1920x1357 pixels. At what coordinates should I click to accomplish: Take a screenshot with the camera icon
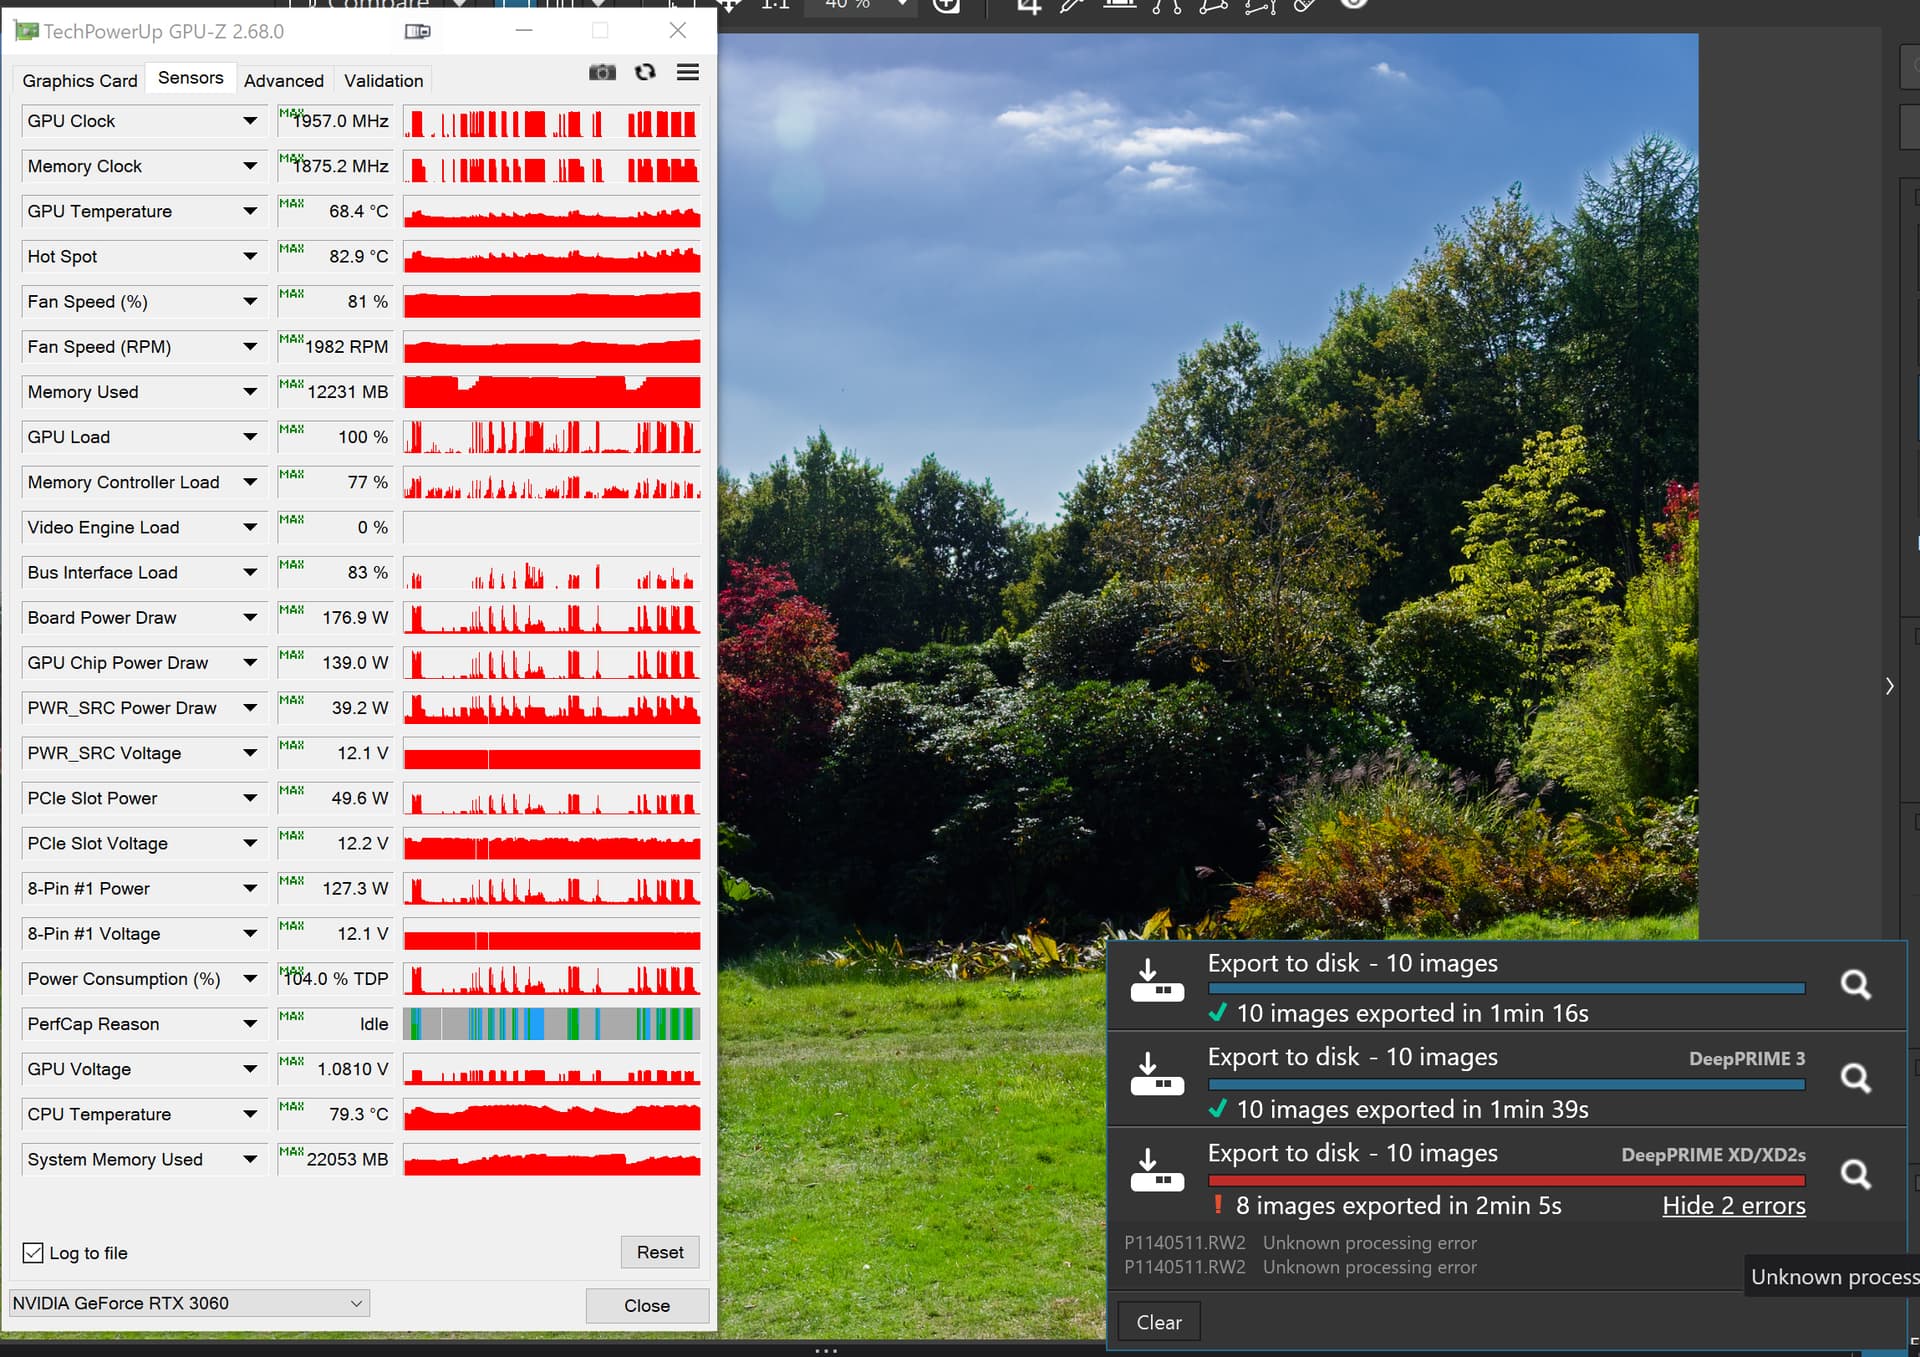[x=602, y=72]
